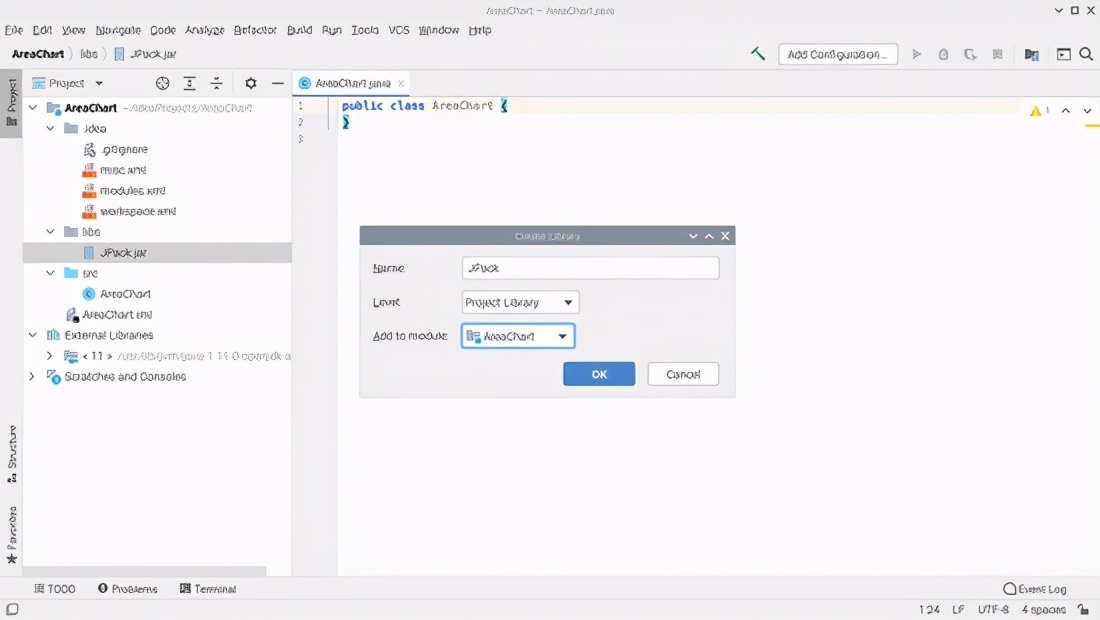The height and width of the screenshot is (620, 1100).
Task: Open Project panel settings gear
Action: [250, 83]
